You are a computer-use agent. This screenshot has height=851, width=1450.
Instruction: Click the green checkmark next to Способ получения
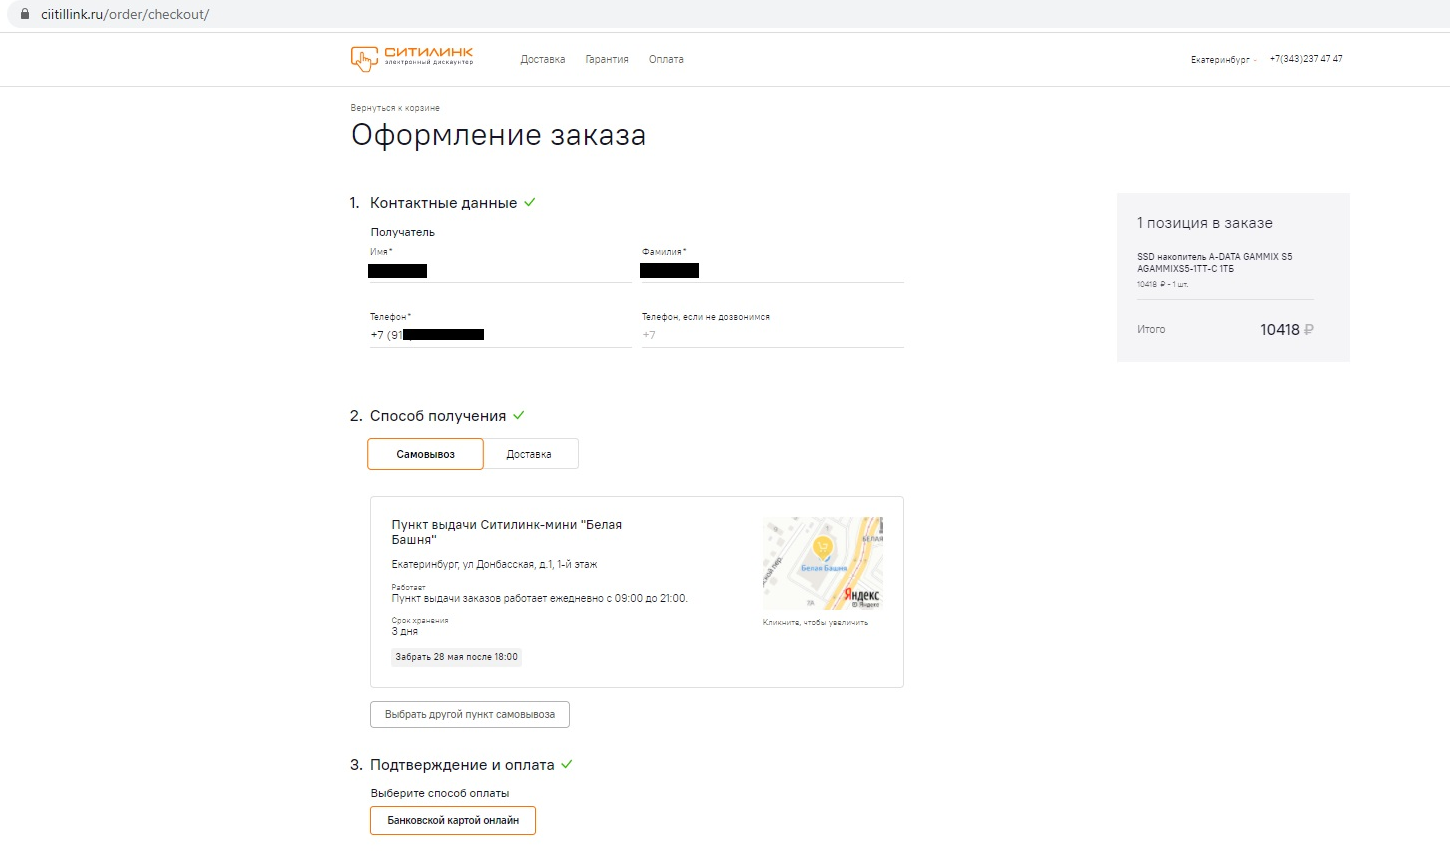click(519, 415)
